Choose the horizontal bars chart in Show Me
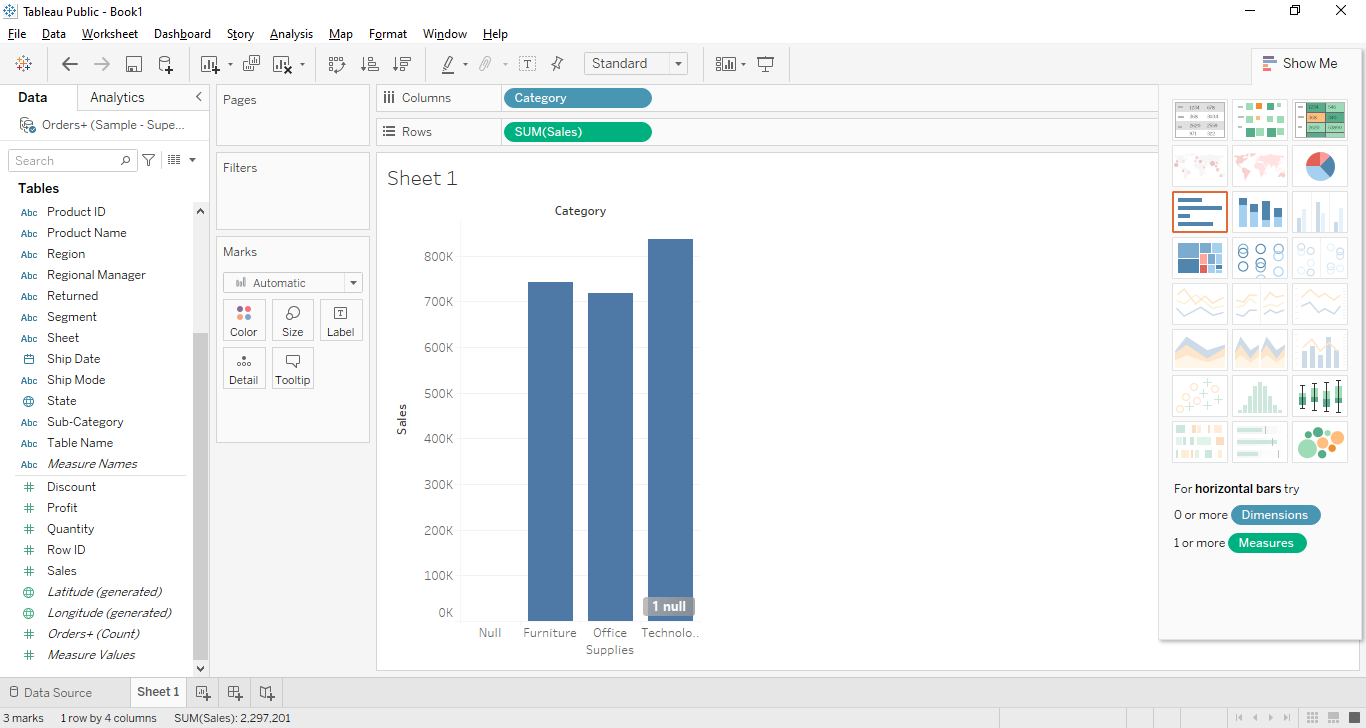 pyautogui.click(x=1200, y=212)
